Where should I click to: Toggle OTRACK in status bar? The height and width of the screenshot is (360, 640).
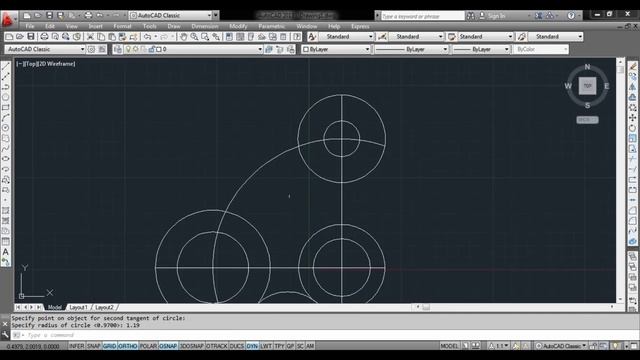(217, 346)
